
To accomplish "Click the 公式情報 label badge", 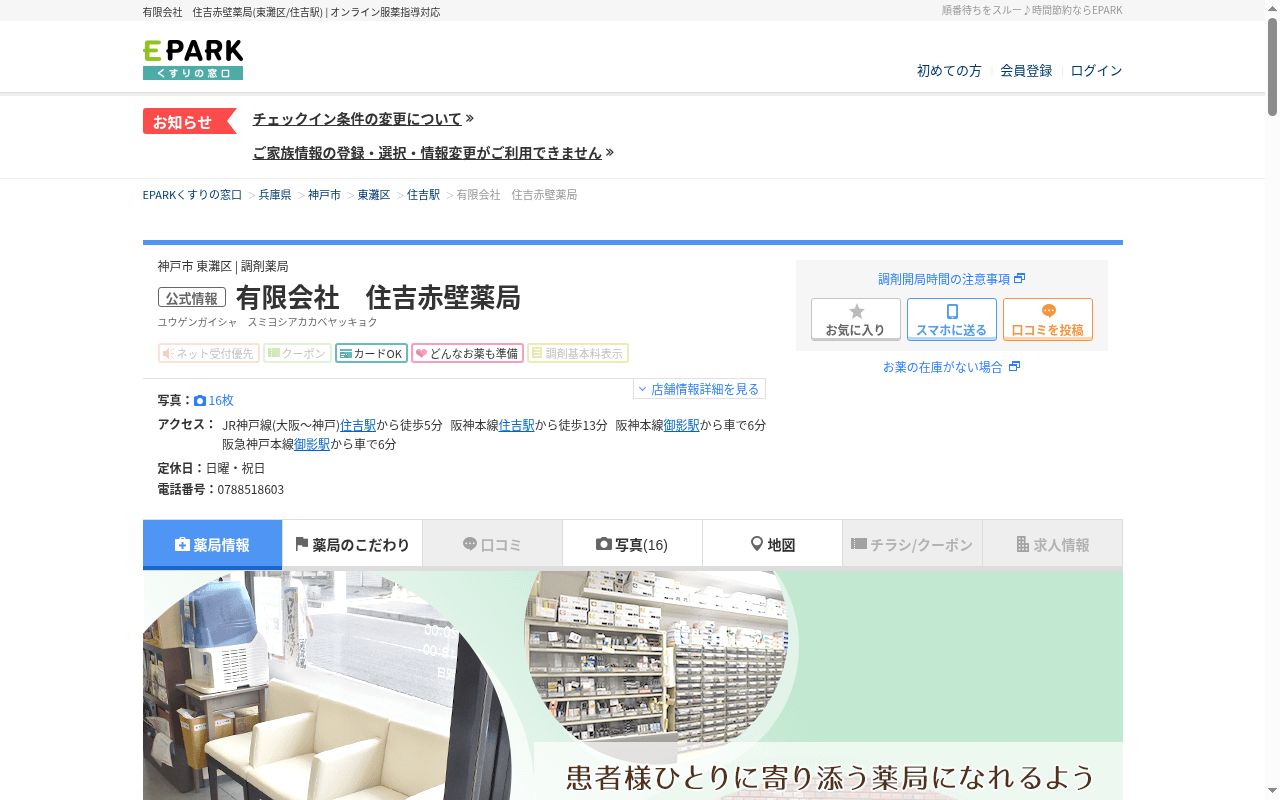I will tap(192, 298).
